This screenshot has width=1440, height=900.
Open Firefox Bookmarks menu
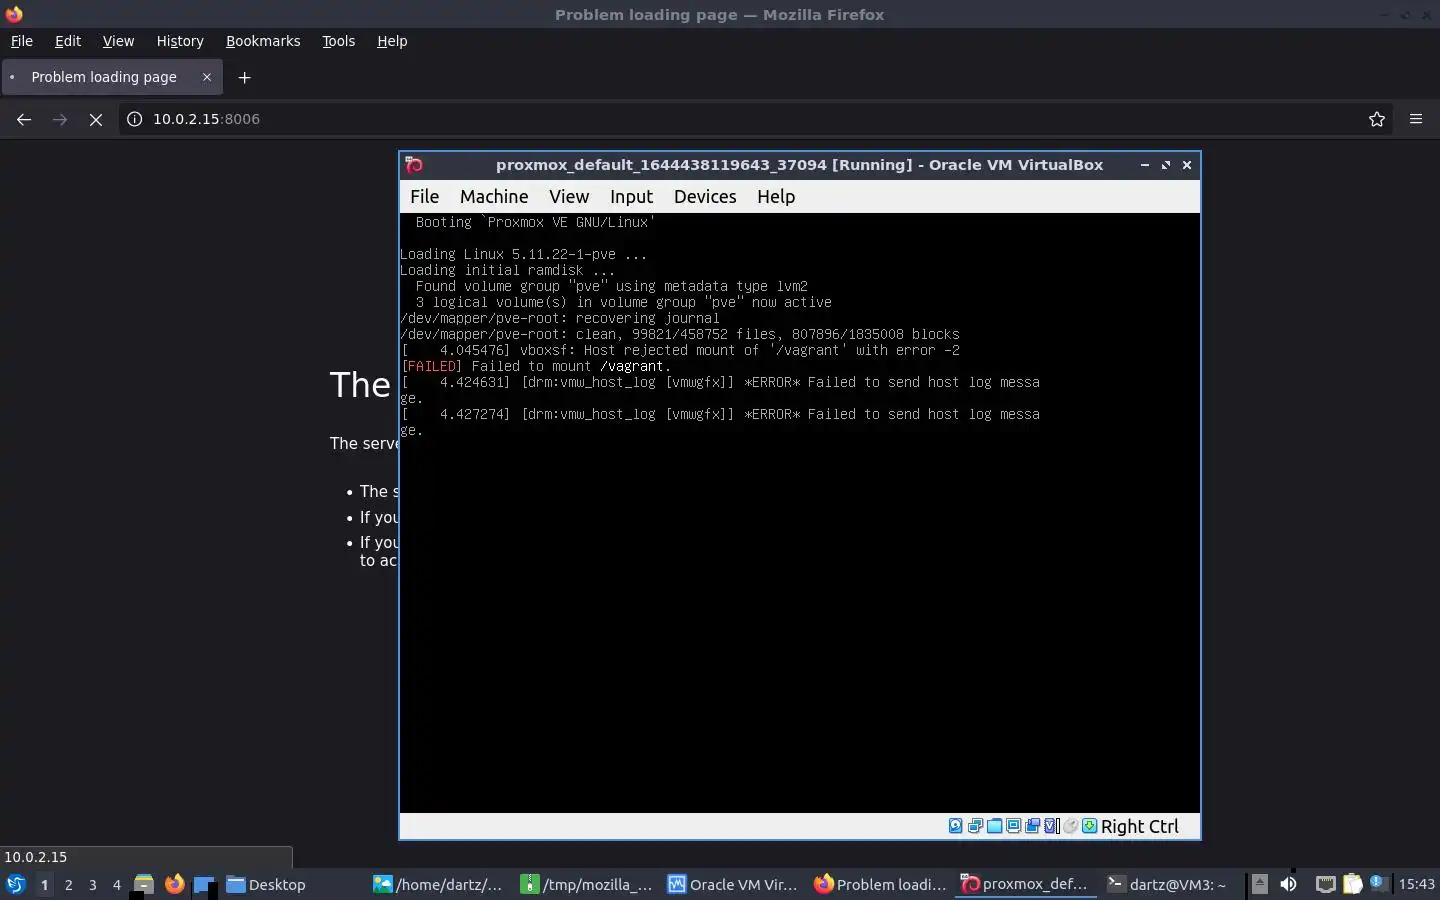263,41
